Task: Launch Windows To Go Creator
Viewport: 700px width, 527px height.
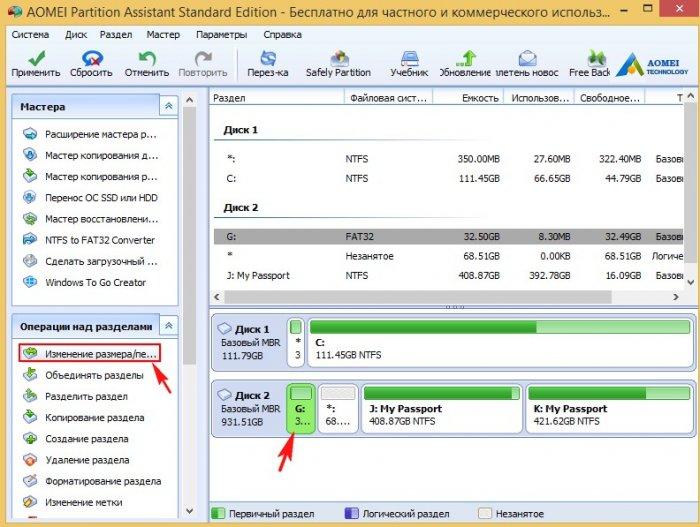Action: tap(84, 282)
